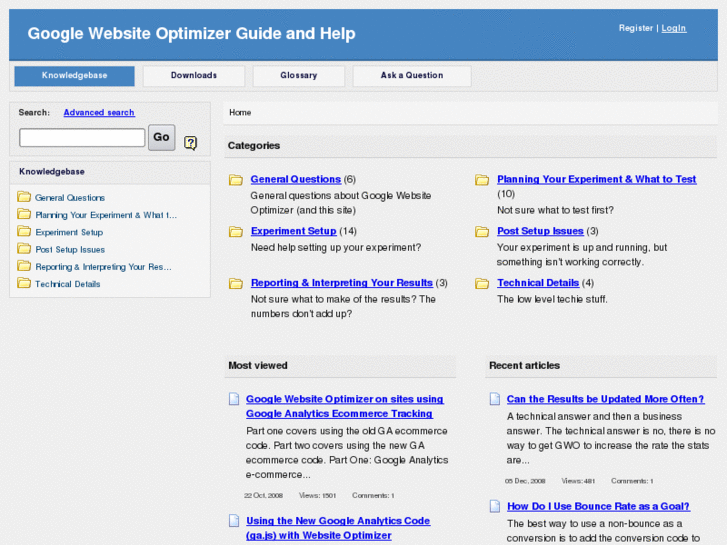
Task: Select Technical Details in sidebar tree
Action: coord(68,284)
